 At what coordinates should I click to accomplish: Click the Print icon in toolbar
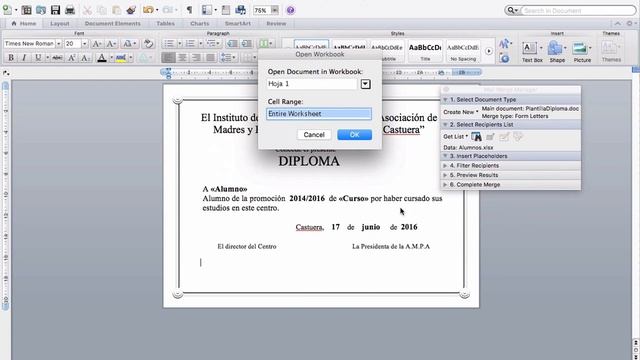pyautogui.click(x=70, y=10)
